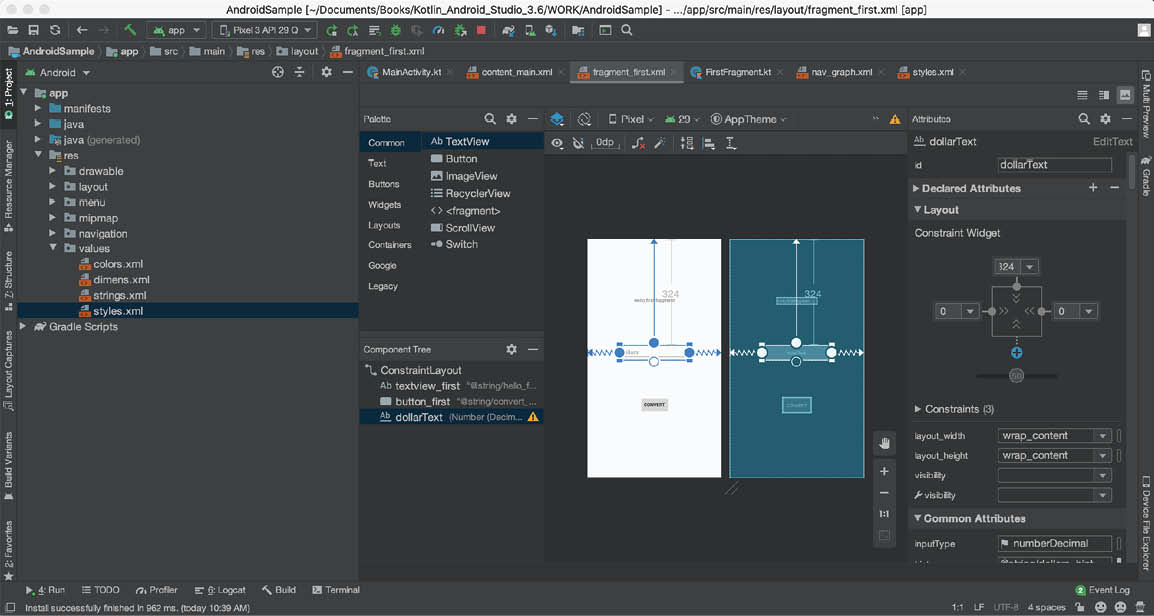Screen dimensions: 1154x616
Task: Click the orientation rotate icon in editor toolbar
Action: (584, 119)
